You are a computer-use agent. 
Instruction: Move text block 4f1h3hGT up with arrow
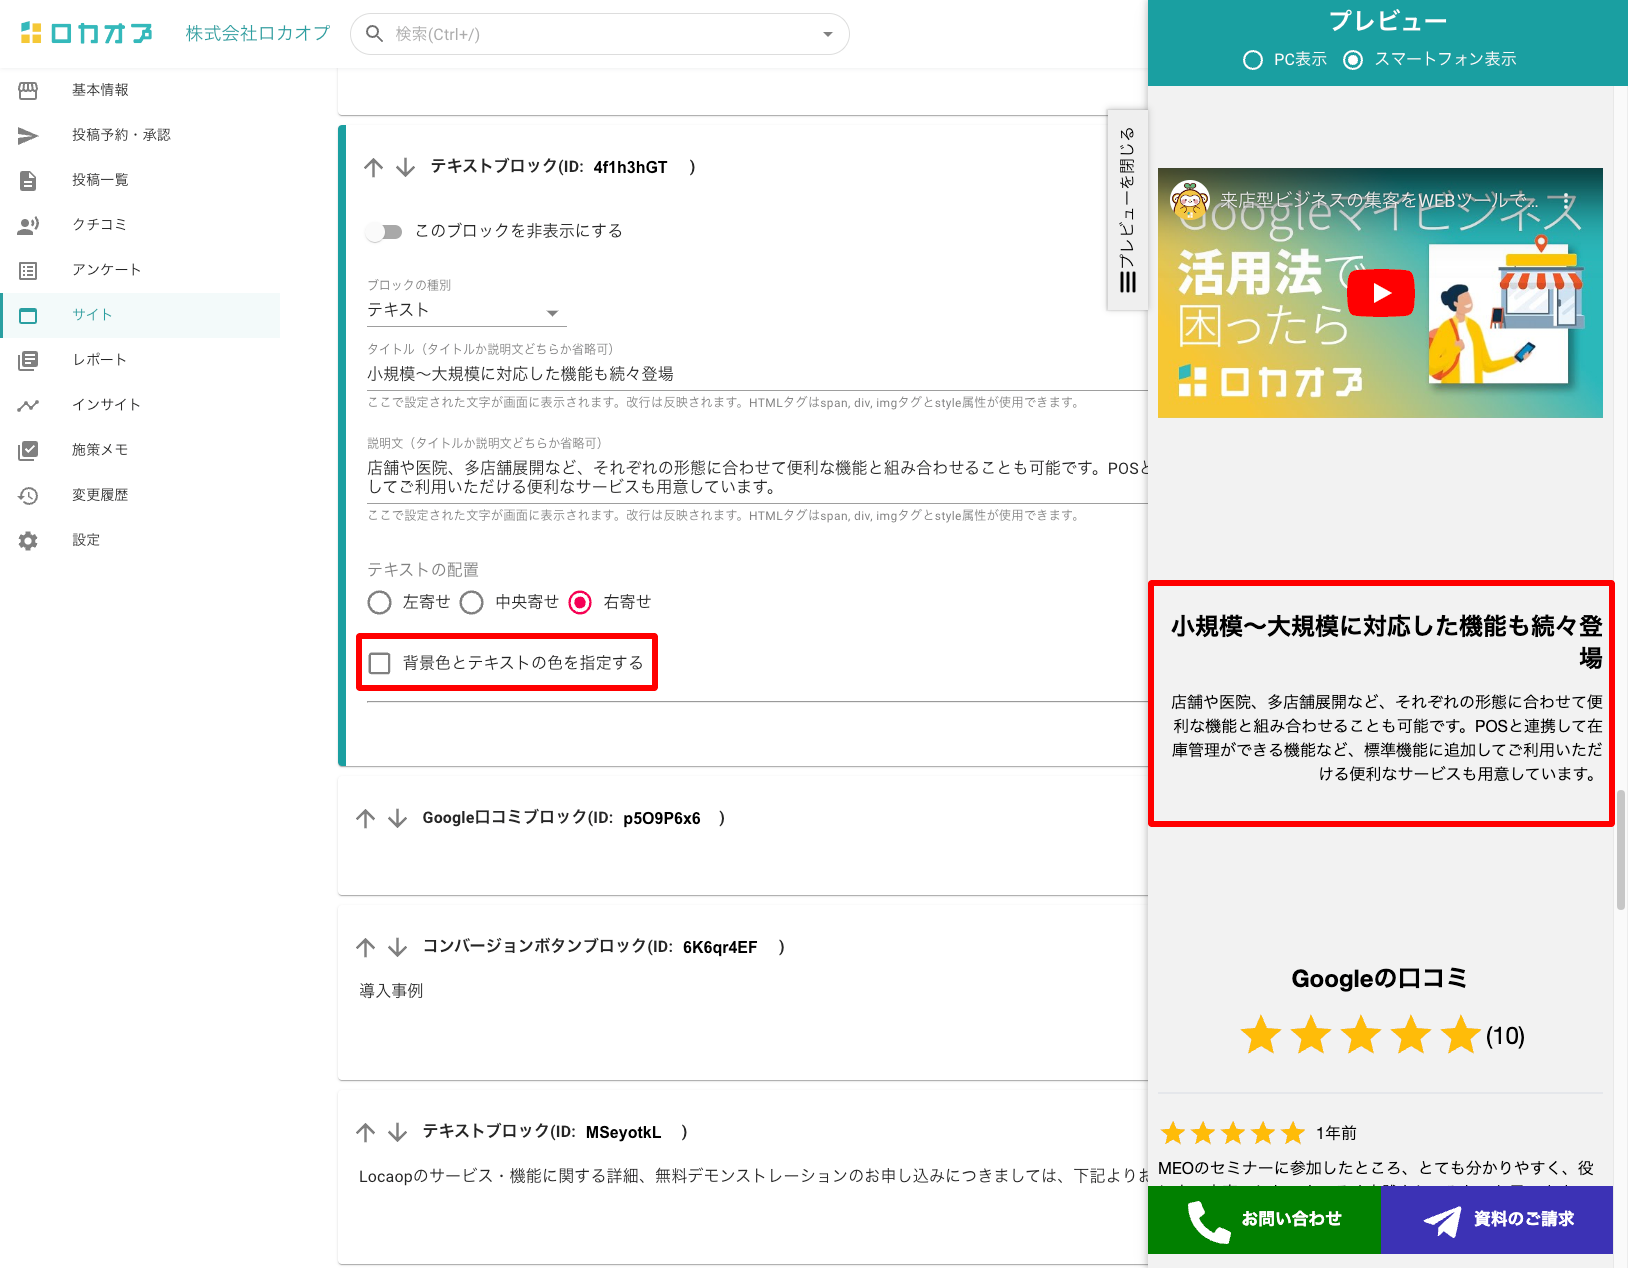(x=374, y=168)
